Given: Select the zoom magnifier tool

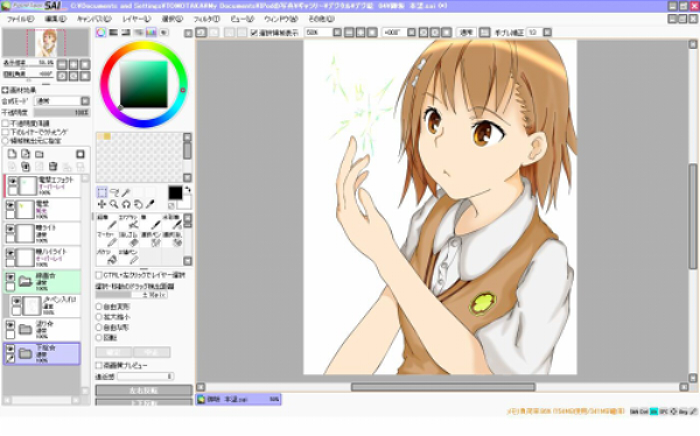Looking at the screenshot, I should [x=114, y=204].
